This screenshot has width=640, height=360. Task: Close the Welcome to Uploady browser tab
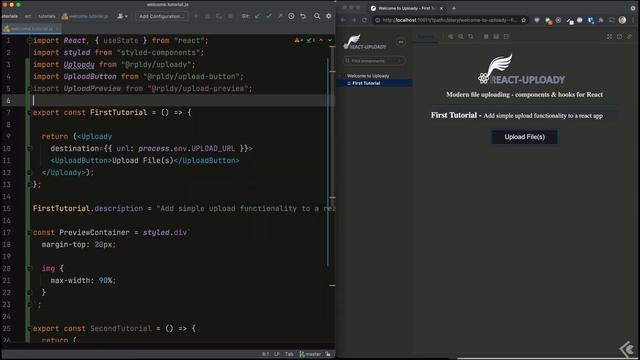pyautogui.click(x=441, y=8)
